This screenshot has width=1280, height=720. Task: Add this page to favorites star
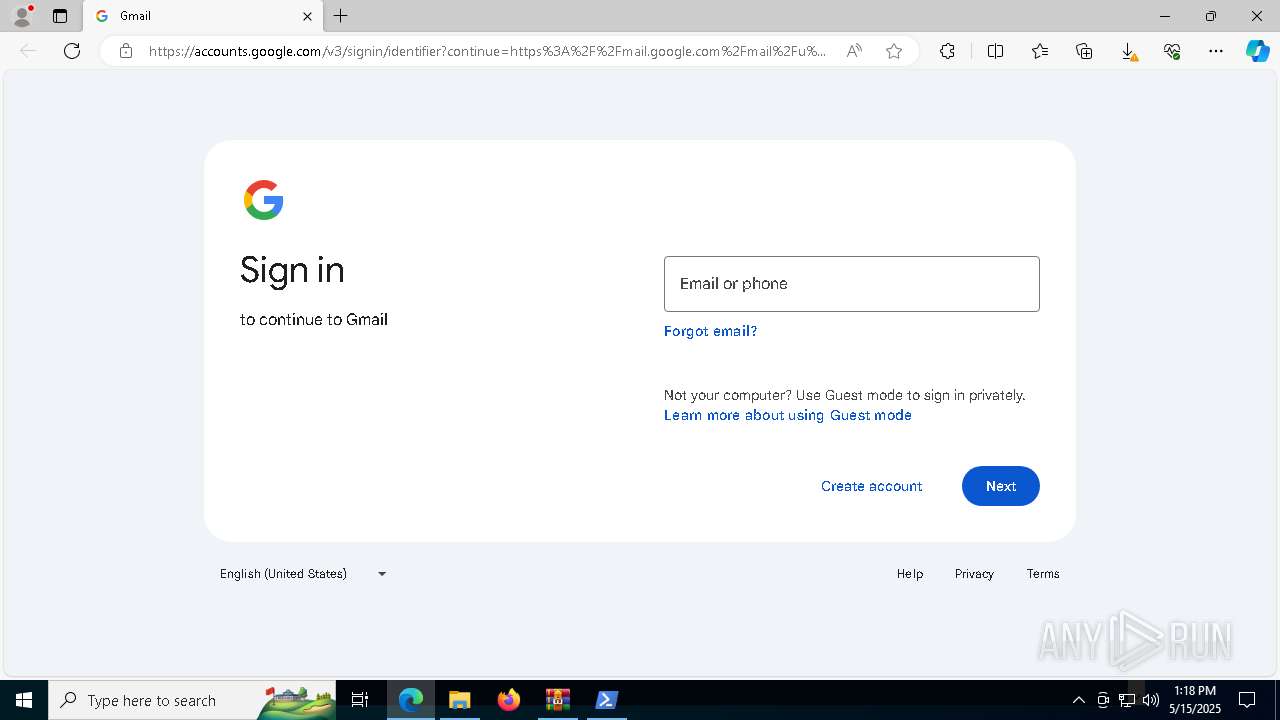pyautogui.click(x=894, y=51)
